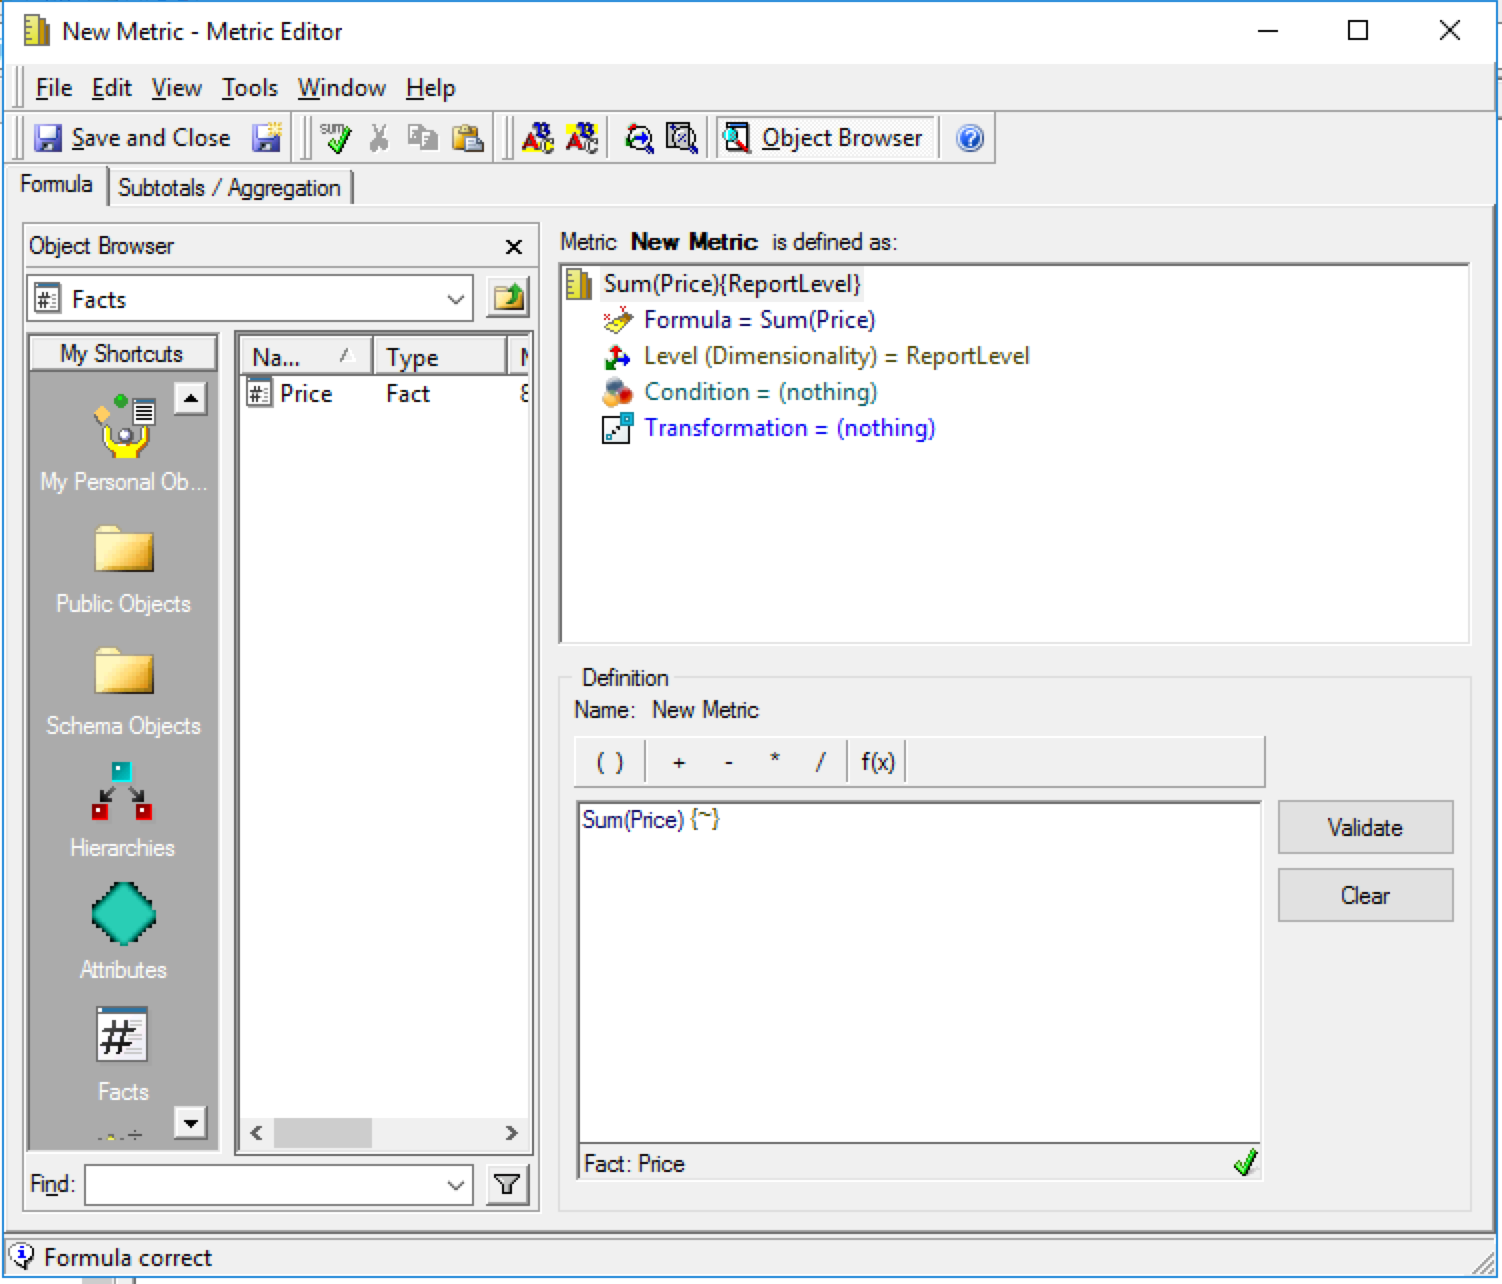Click the Save and New icon
This screenshot has height=1284, width=1502.
(266, 138)
